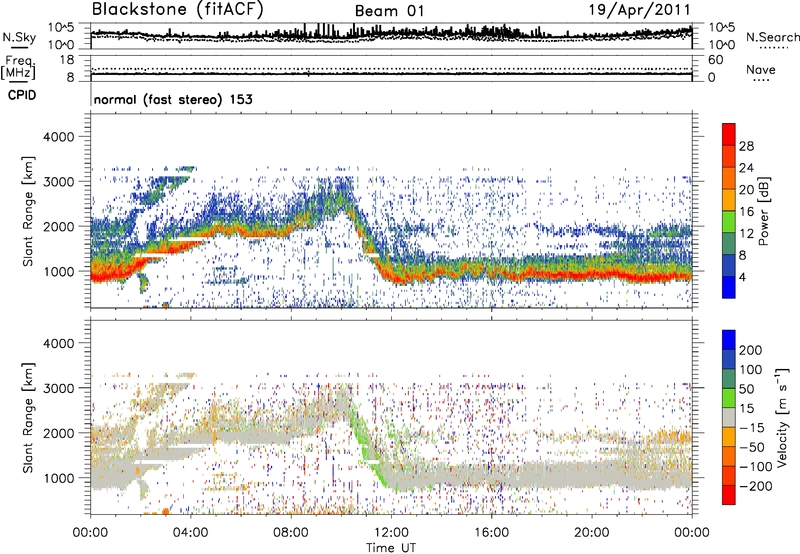Click the 20:00 time axis label
800x554 pixels.
591,533
